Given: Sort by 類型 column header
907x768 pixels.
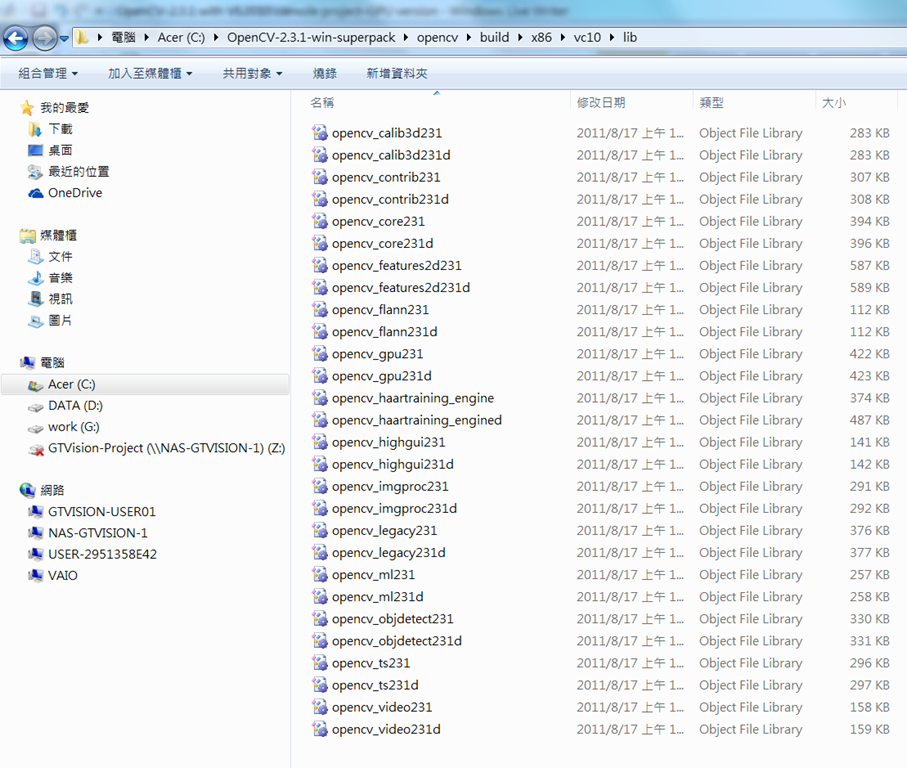Looking at the screenshot, I should [711, 103].
